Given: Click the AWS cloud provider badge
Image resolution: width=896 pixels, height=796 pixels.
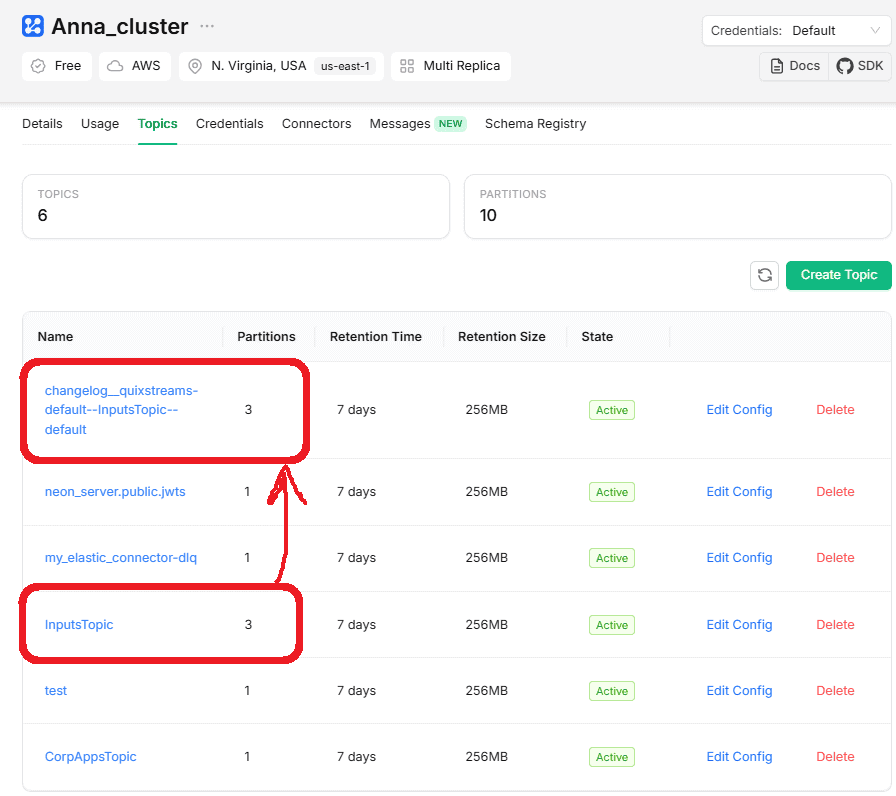Looking at the screenshot, I should point(135,66).
